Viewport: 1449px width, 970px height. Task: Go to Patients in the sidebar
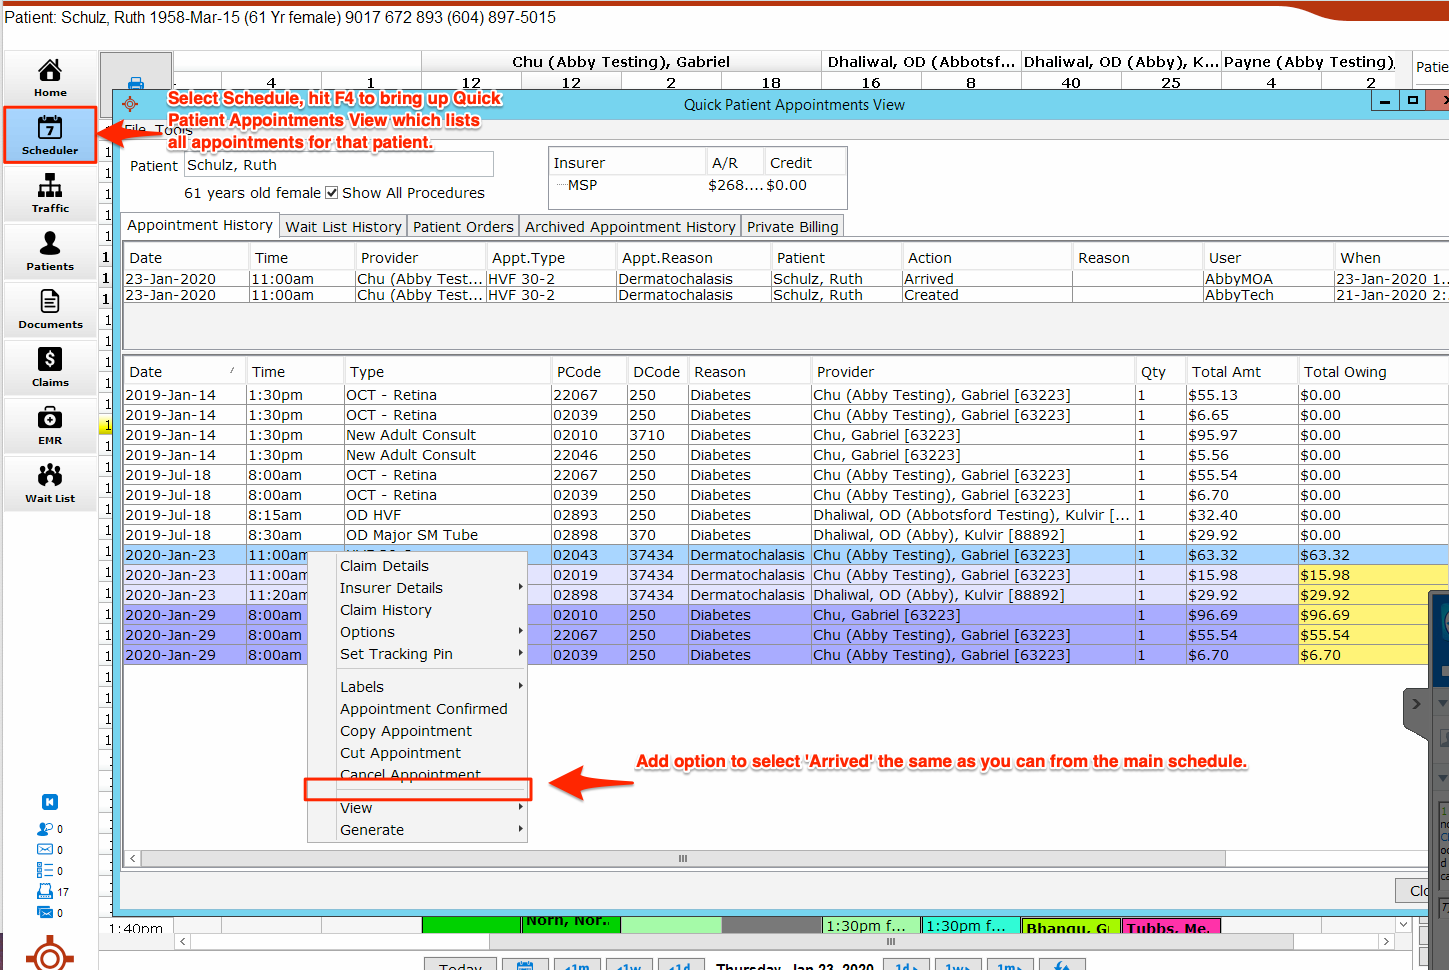[x=50, y=252]
